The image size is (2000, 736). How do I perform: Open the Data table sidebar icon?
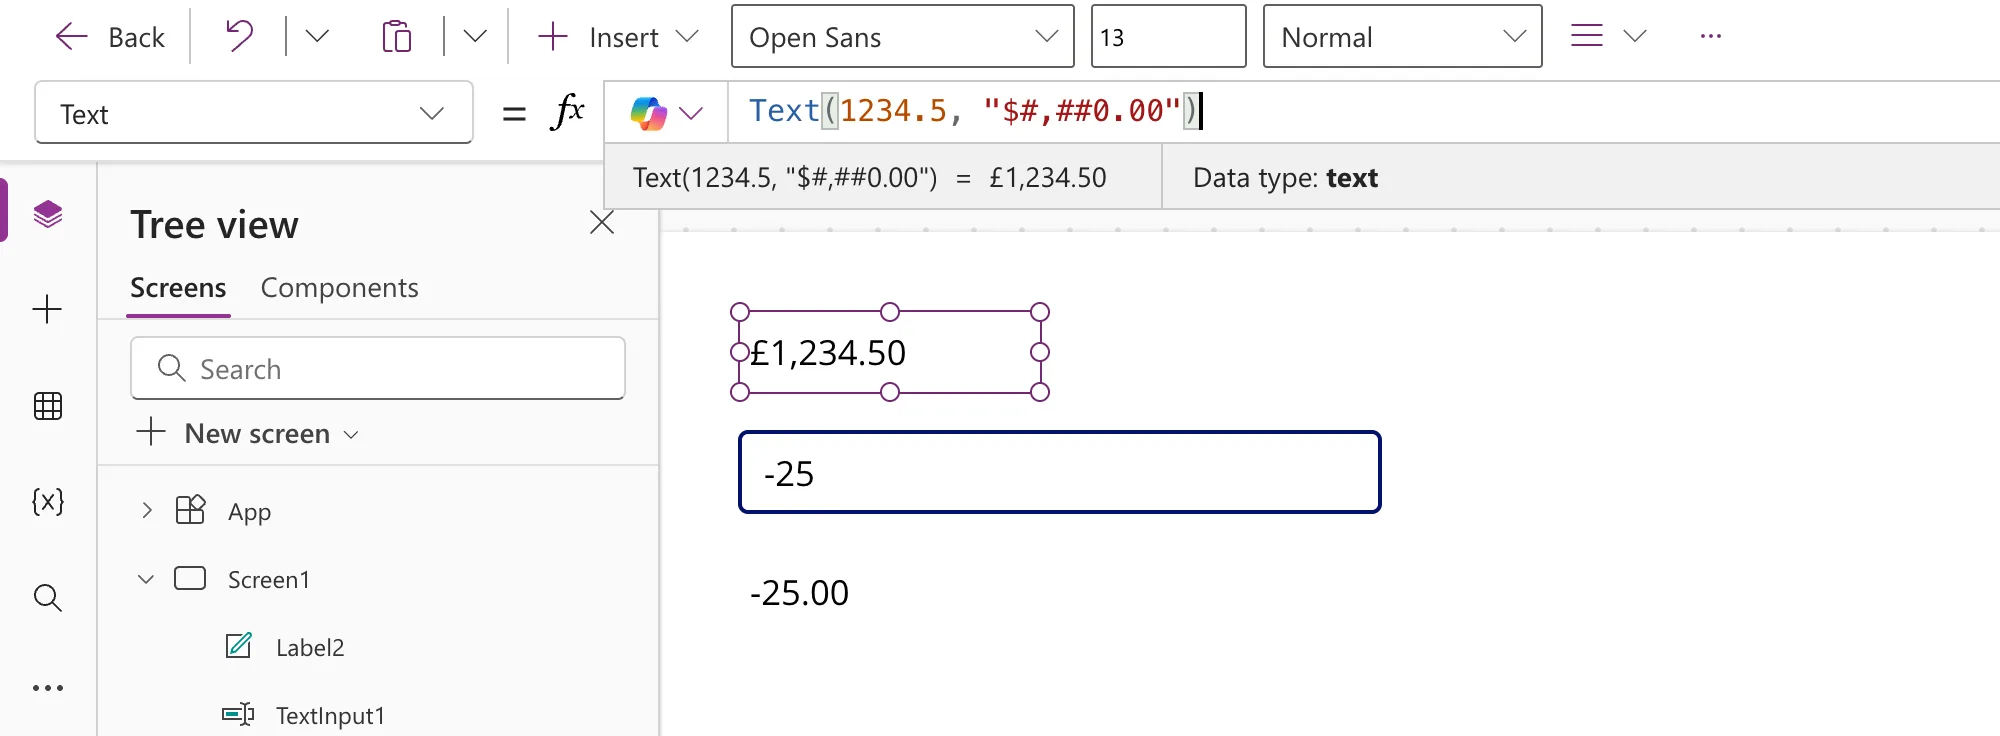48,406
